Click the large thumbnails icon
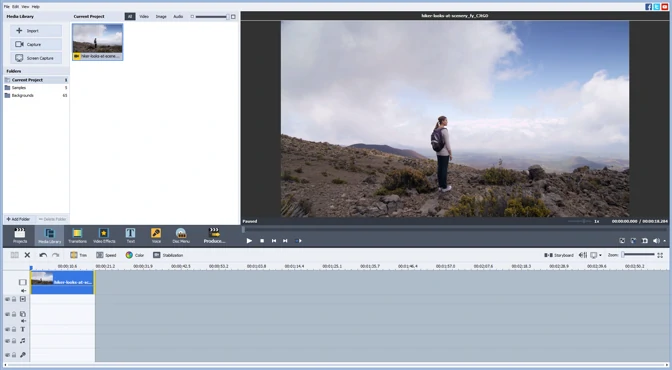Image resolution: width=672 pixels, height=370 pixels. pyautogui.click(x=233, y=17)
